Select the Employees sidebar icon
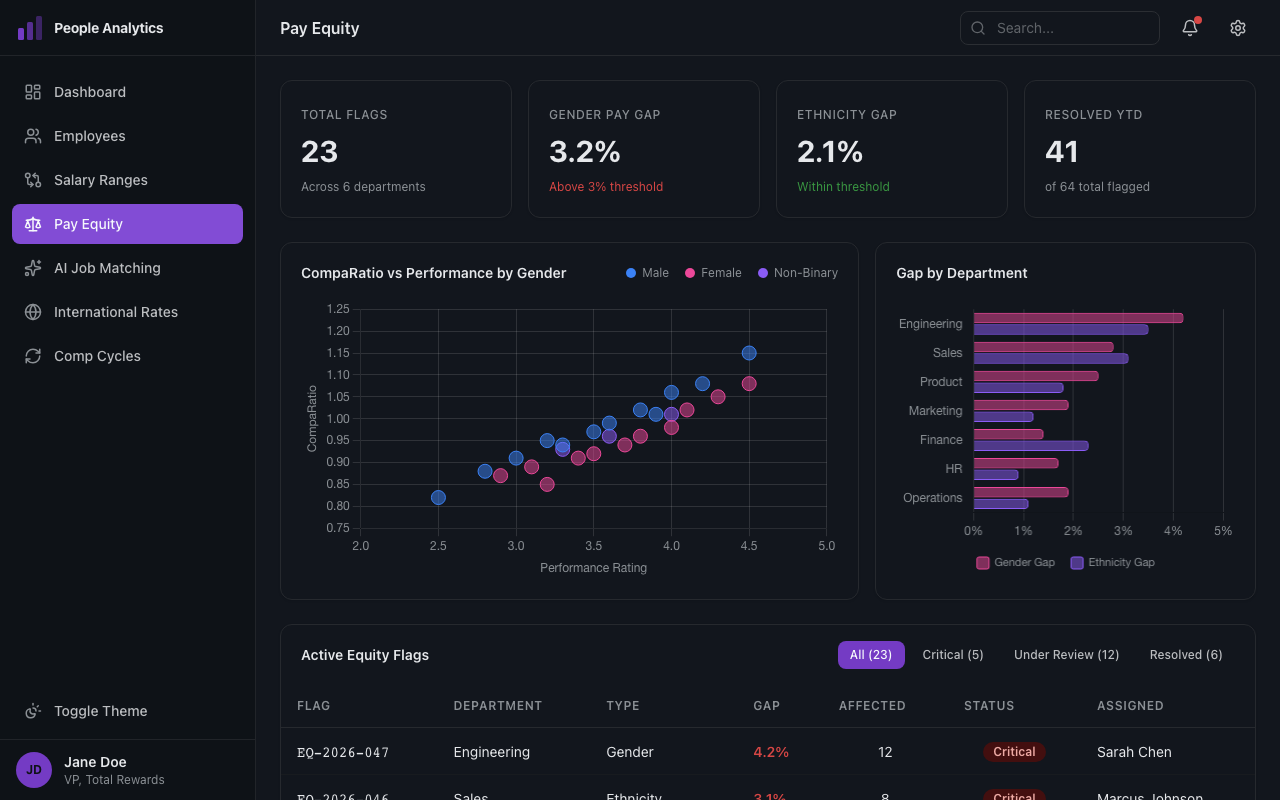Image resolution: width=1280 pixels, height=800 pixels. tap(32, 136)
